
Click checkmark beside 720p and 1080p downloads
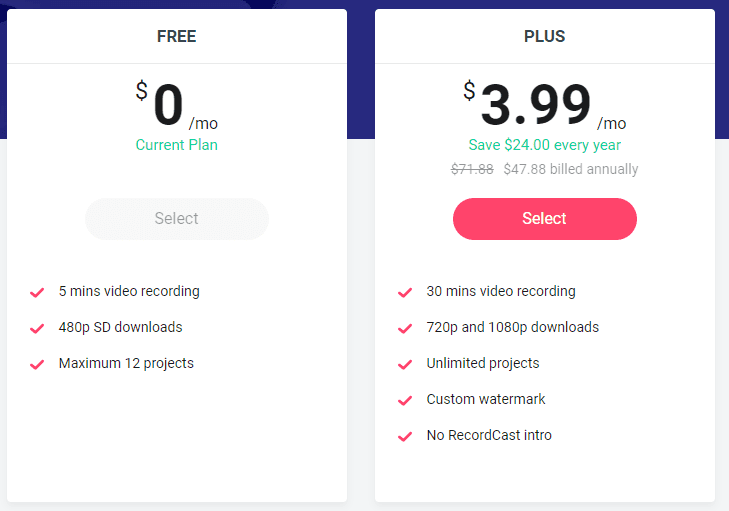coord(405,328)
